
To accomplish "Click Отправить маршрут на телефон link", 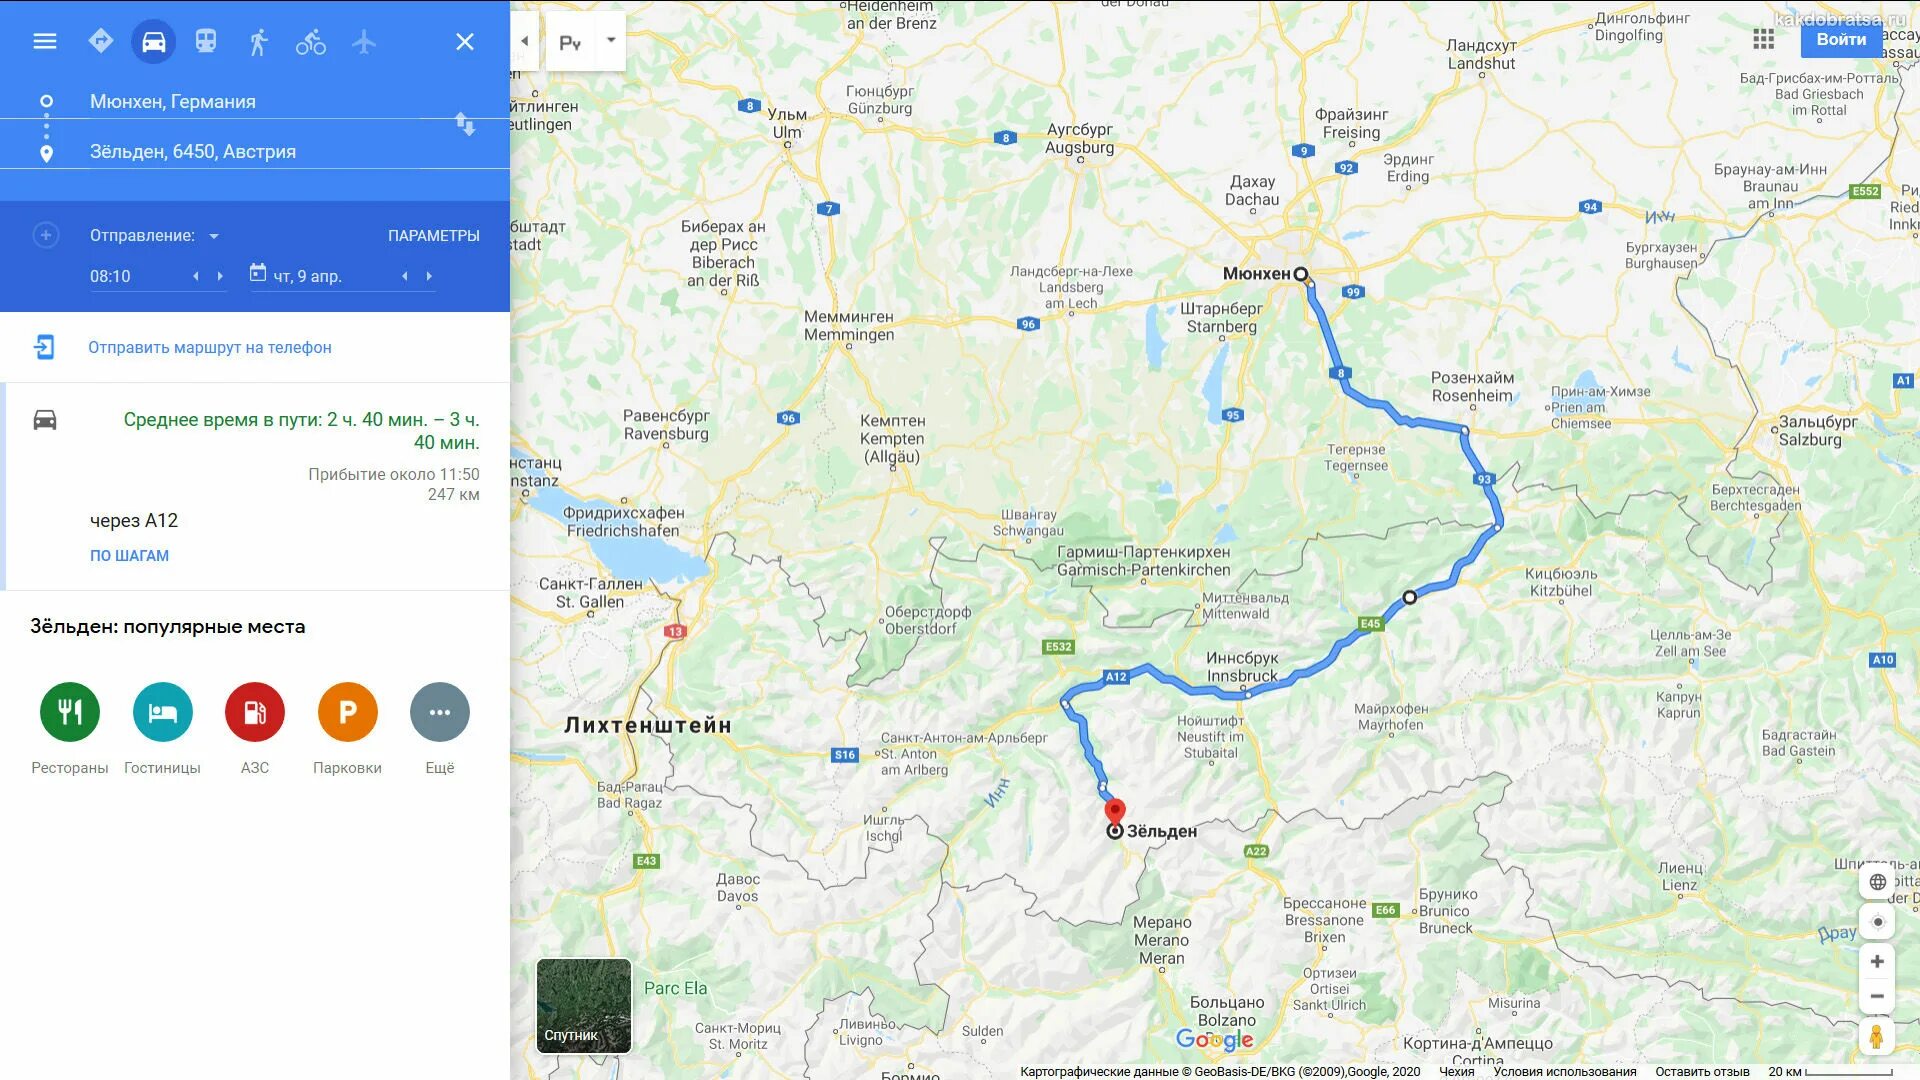I will tap(210, 348).
